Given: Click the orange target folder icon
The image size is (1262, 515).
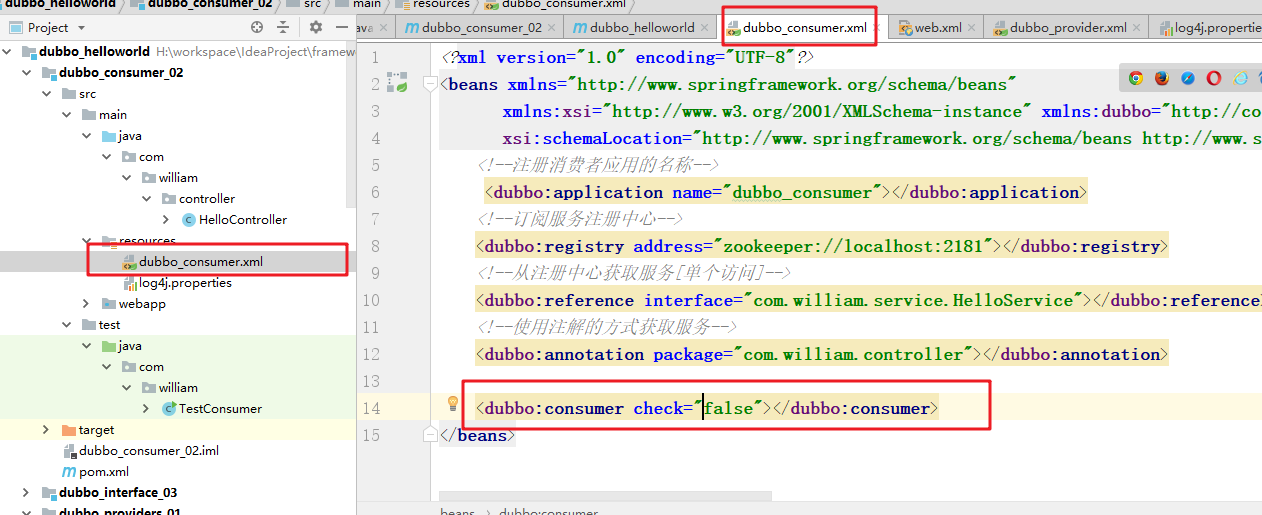Looking at the screenshot, I should click(x=69, y=430).
